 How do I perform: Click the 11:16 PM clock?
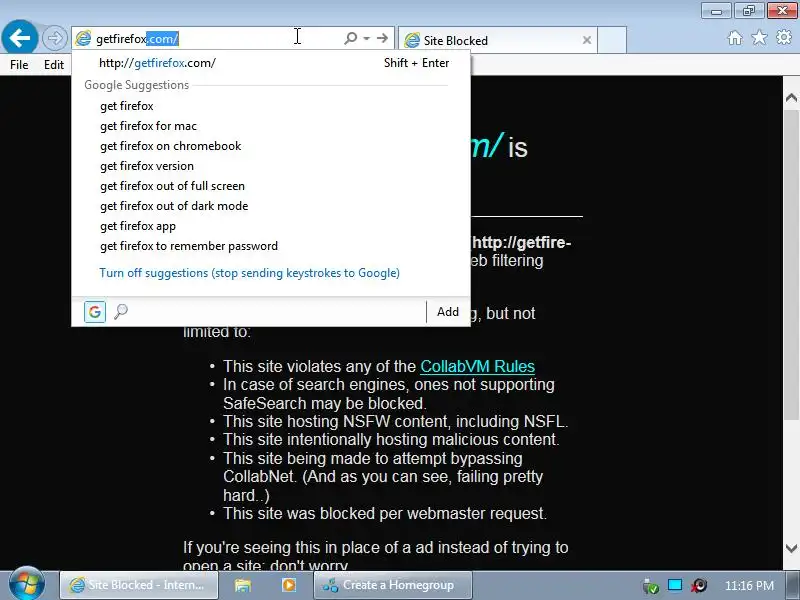pos(749,586)
